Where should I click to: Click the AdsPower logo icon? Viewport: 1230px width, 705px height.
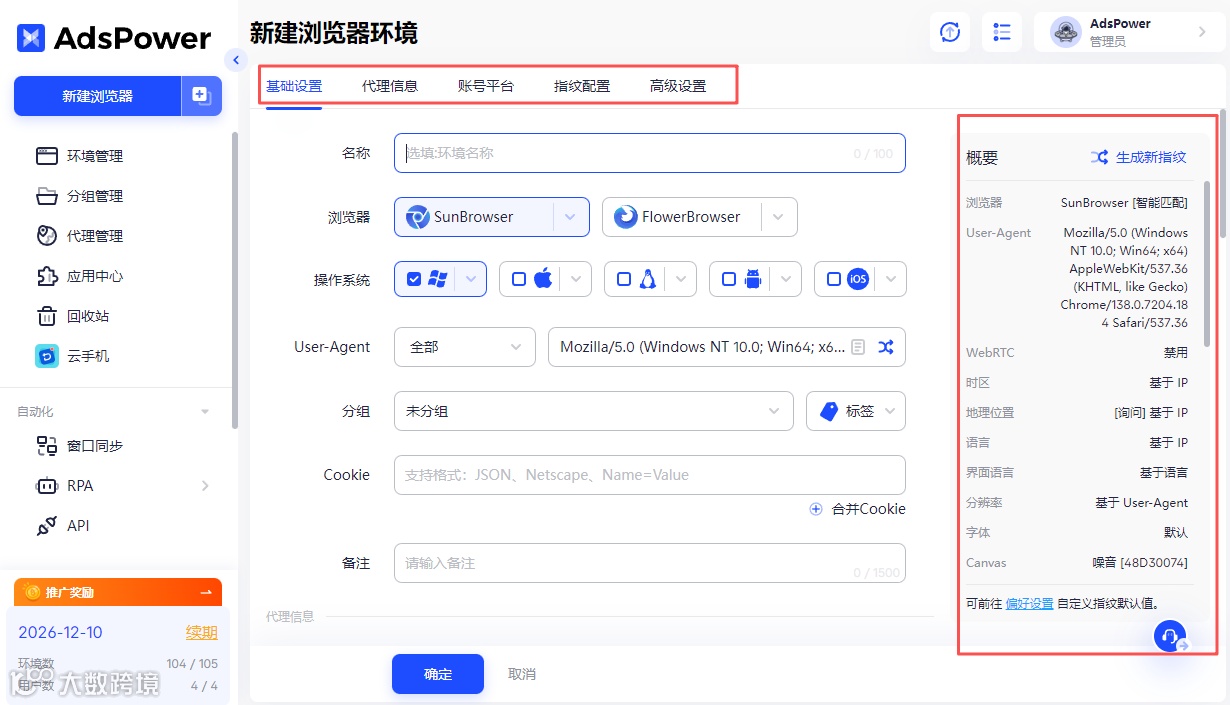pos(31,38)
